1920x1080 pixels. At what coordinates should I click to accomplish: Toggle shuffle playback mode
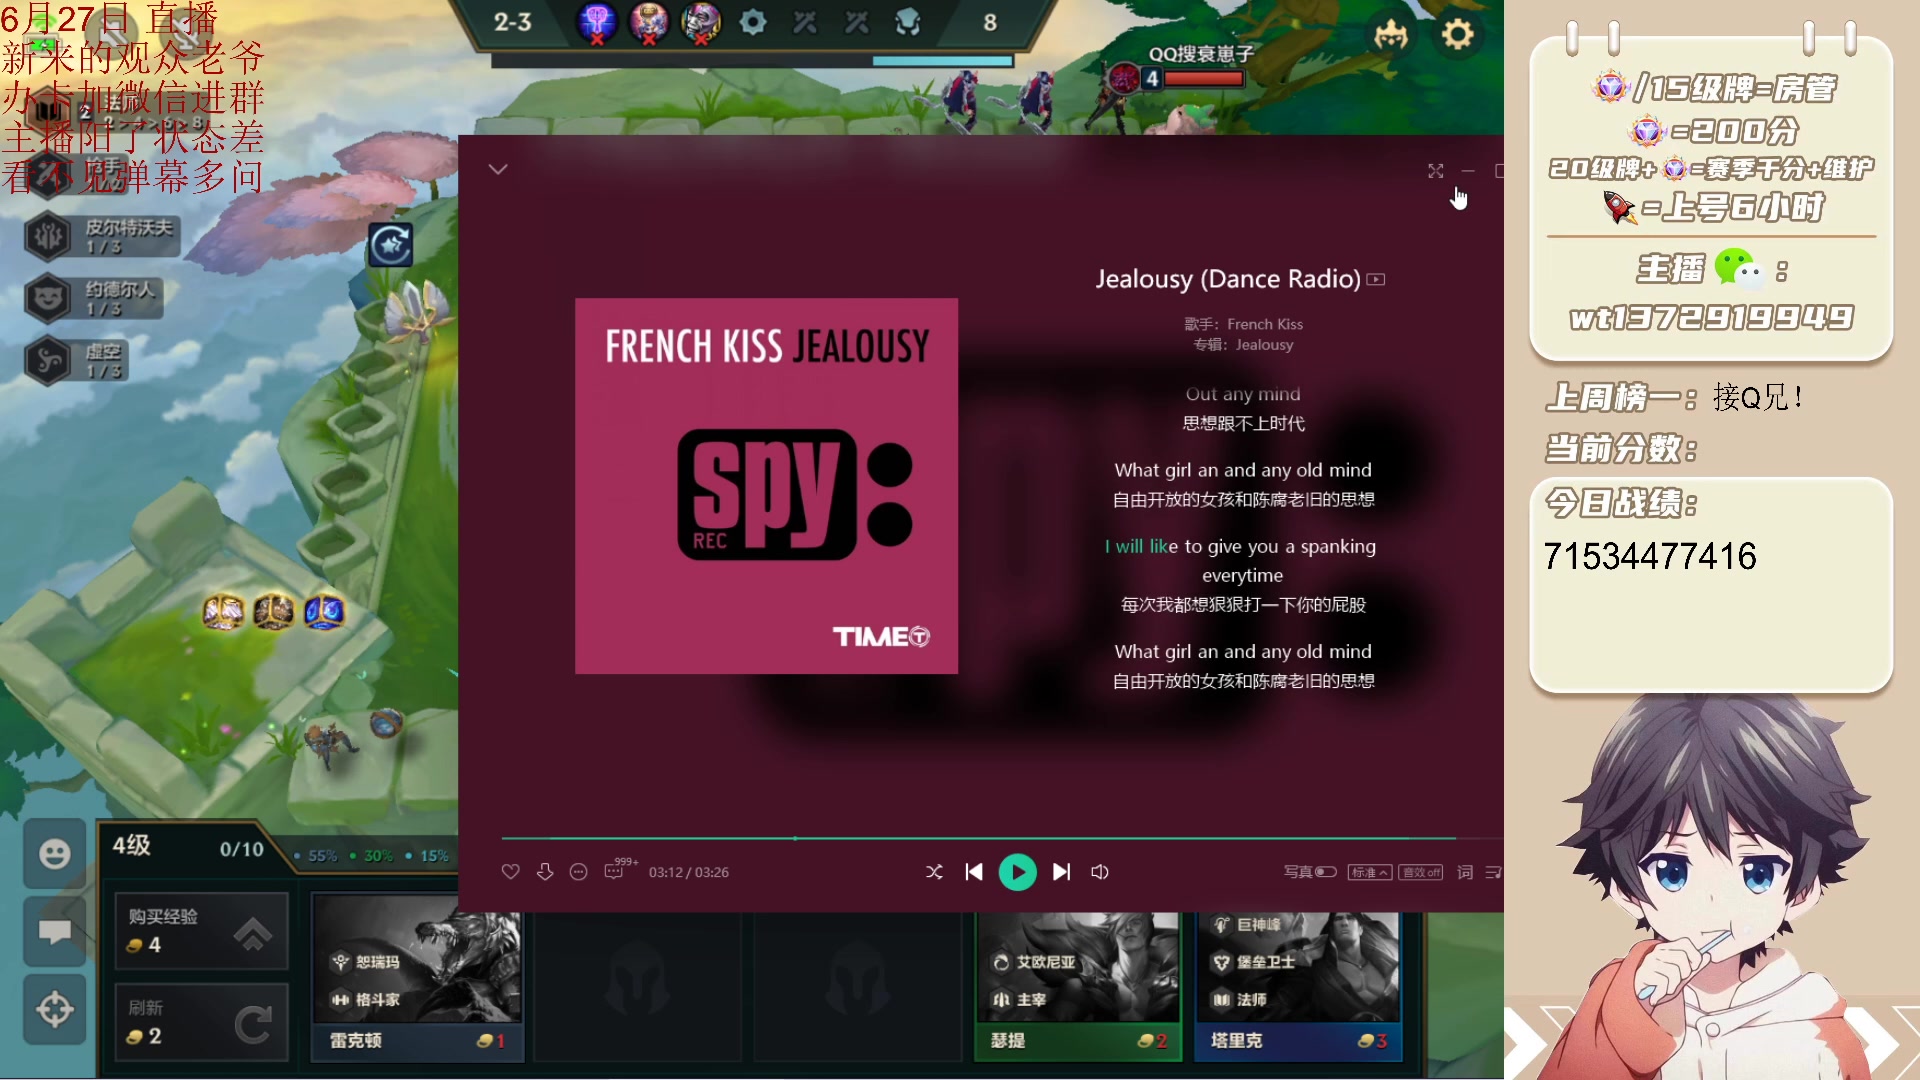point(934,872)
